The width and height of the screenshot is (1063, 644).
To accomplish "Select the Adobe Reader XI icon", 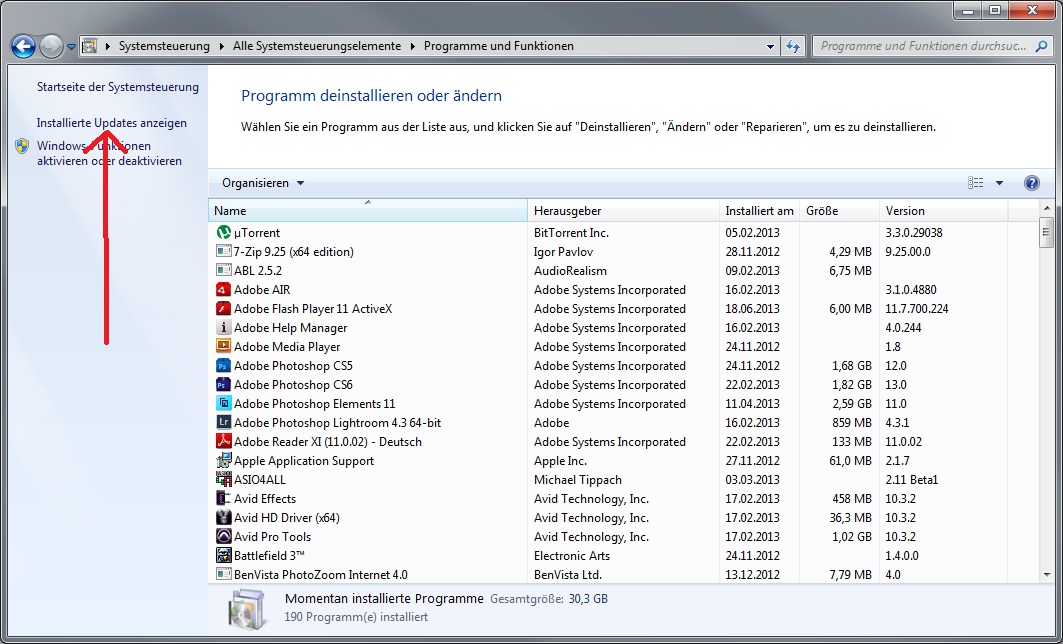I will tap(224, 441).
